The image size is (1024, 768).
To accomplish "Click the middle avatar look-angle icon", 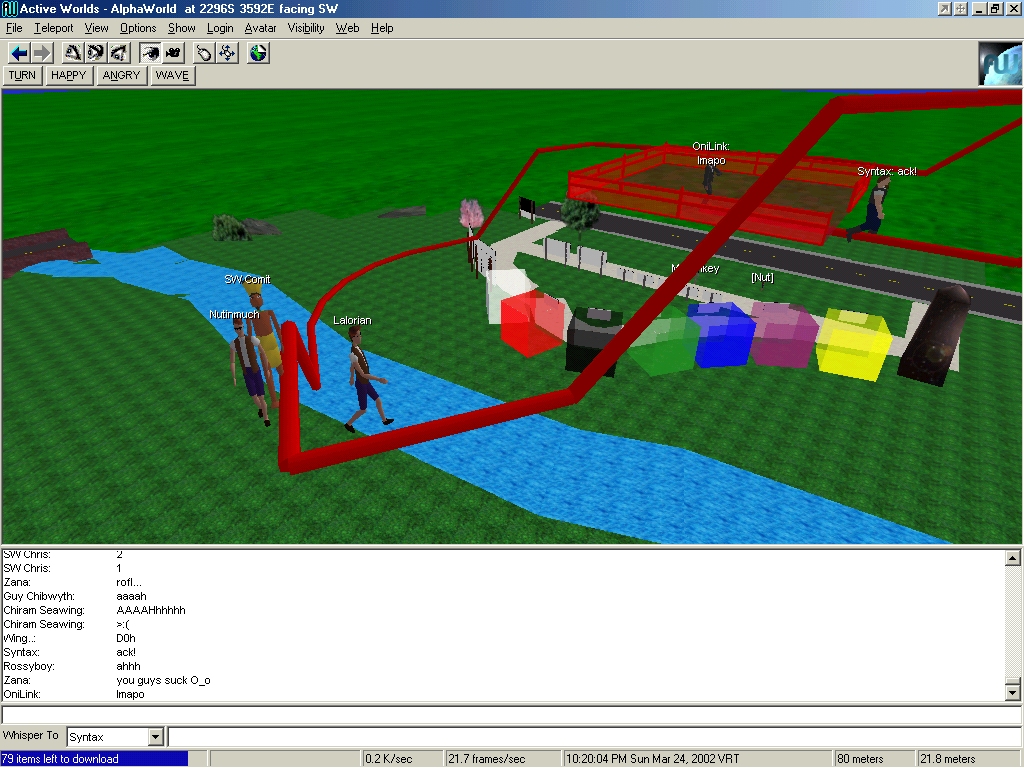I will 96,53.
